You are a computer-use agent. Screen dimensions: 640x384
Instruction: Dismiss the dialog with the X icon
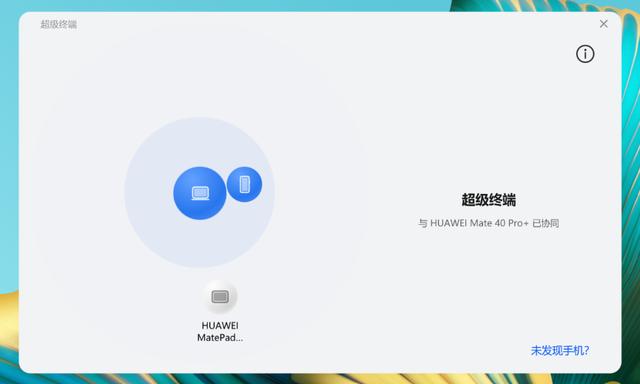(x=604, y=24)
